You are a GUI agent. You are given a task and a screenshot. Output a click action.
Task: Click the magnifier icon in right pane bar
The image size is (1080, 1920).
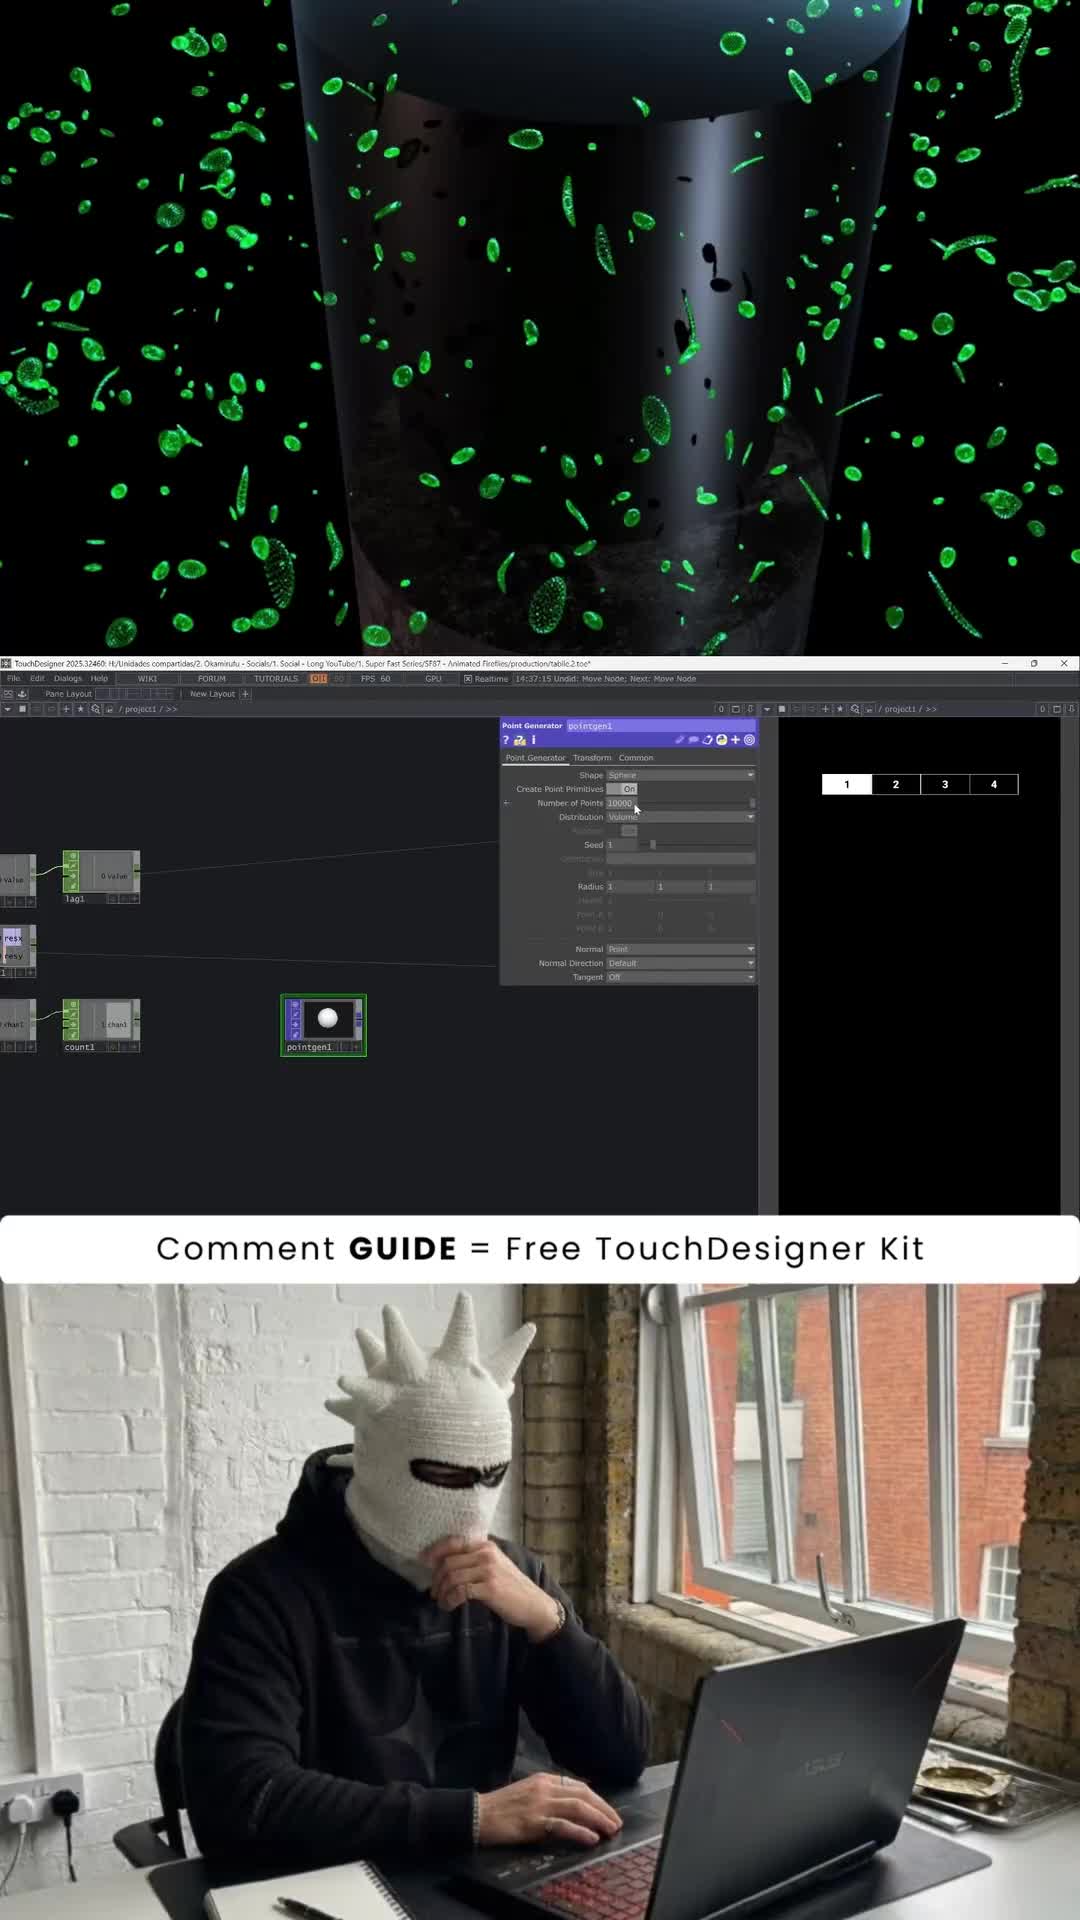point(855,709)
